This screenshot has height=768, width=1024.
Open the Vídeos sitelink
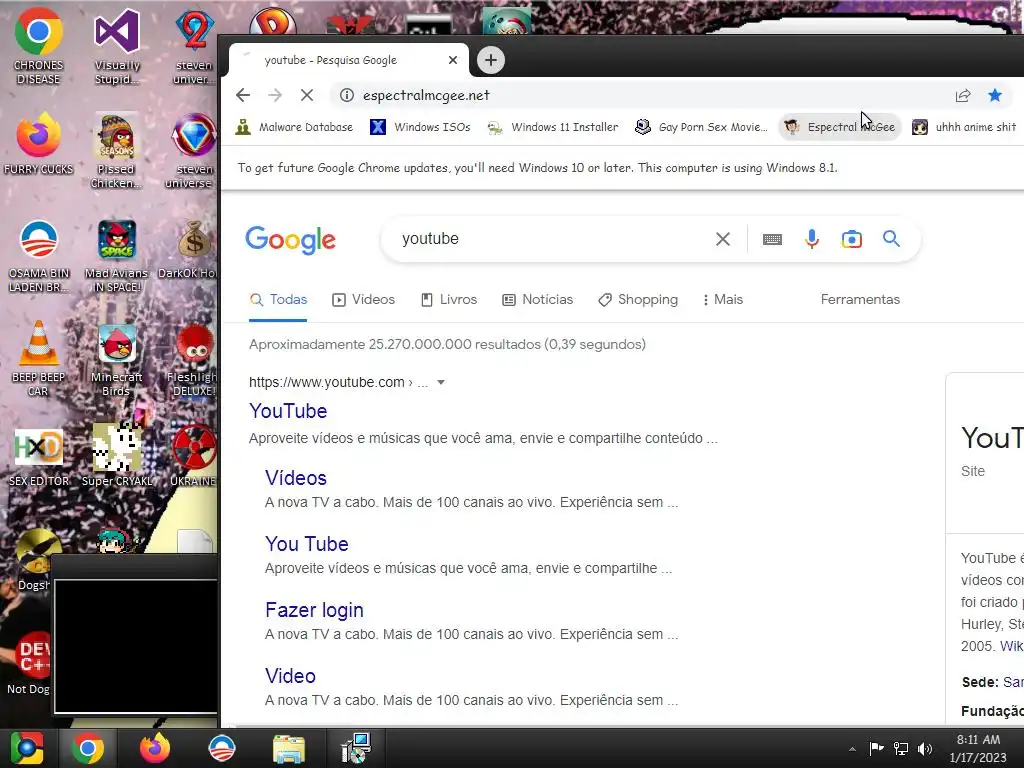(296, 478)
